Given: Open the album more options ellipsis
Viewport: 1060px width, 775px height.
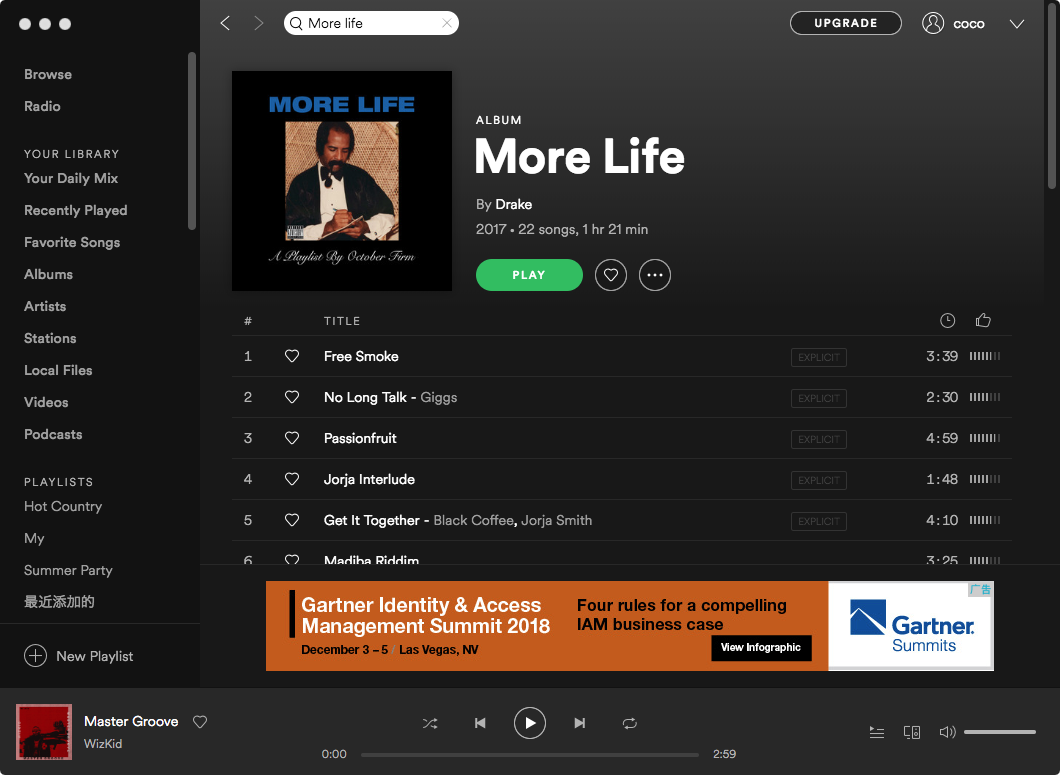Looking at the screenshot, I should tap(655, 275).
